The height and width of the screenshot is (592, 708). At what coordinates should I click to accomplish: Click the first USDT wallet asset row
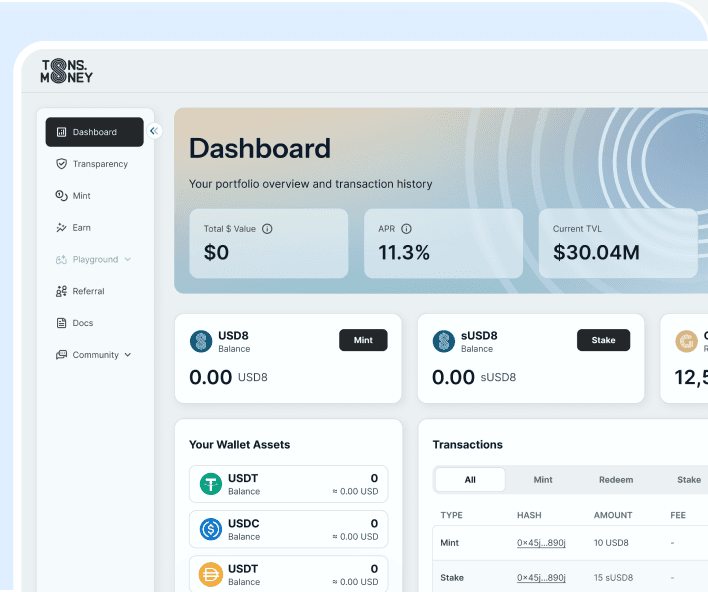point(289,484)
